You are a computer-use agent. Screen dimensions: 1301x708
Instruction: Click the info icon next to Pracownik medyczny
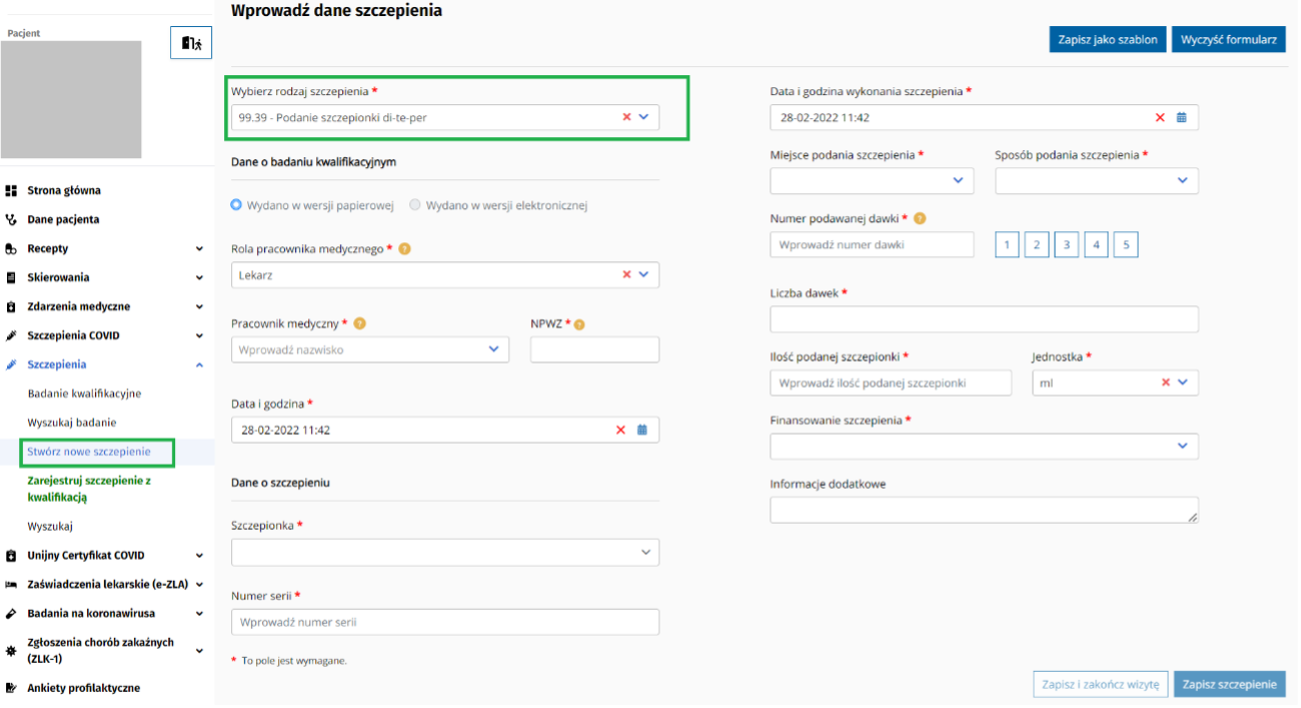360,323
